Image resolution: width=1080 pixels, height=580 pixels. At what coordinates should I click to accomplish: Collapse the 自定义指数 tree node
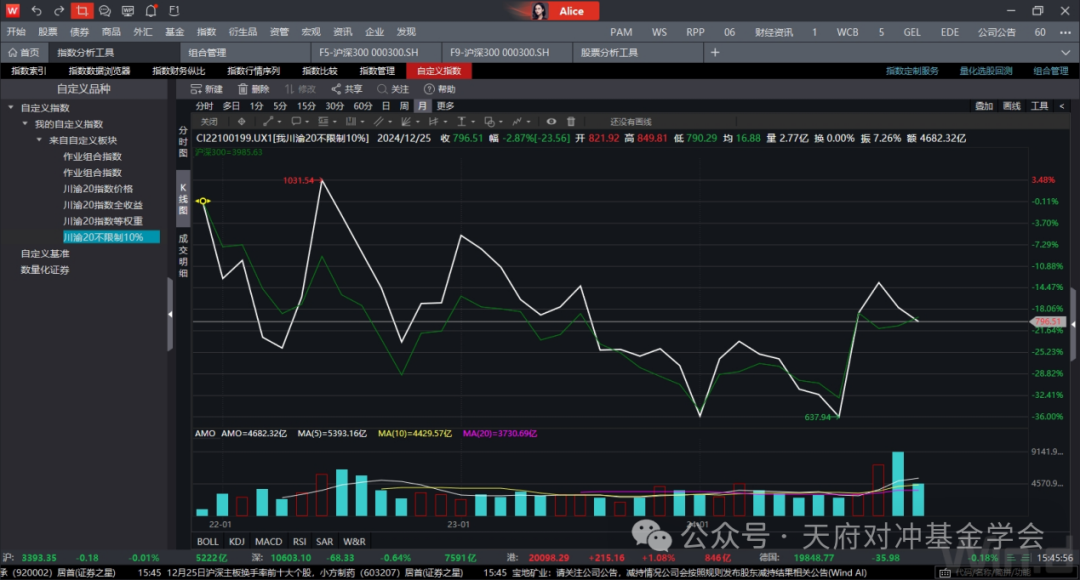pyautogui.click(x=10, y=108)
